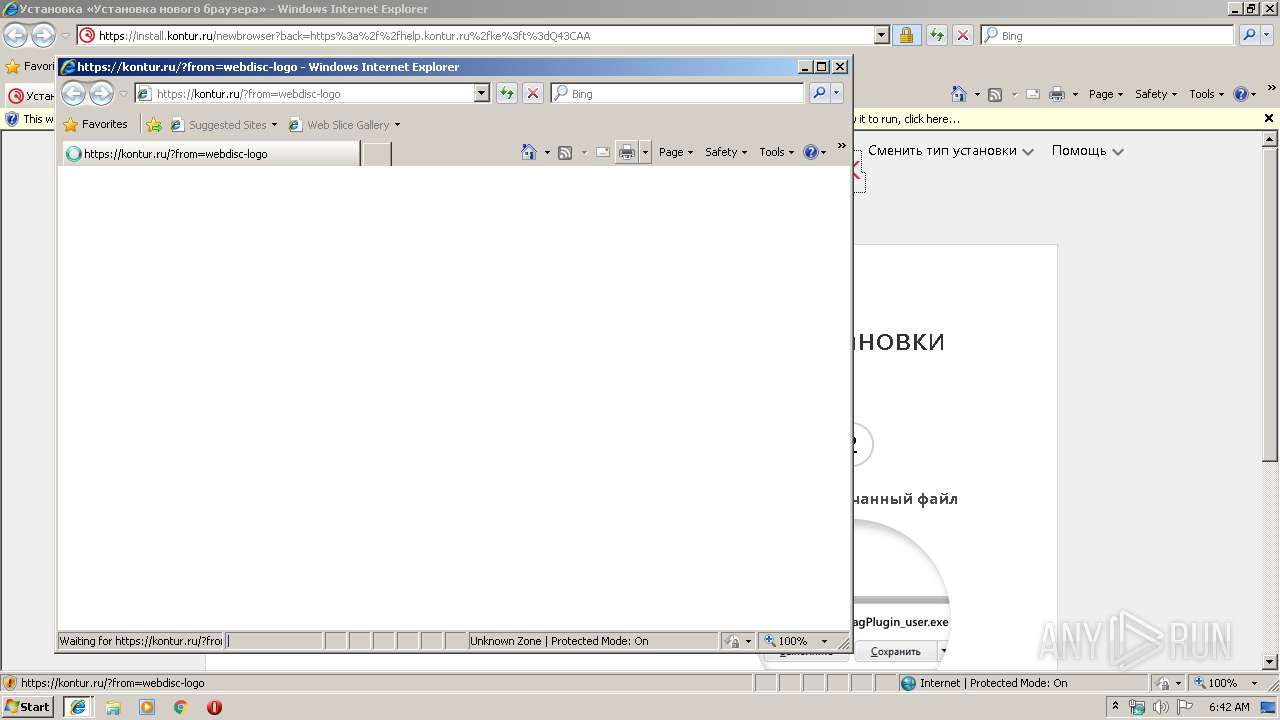Expand Сменить тип установки menu

pyautogui.click(x=949, y=151)
